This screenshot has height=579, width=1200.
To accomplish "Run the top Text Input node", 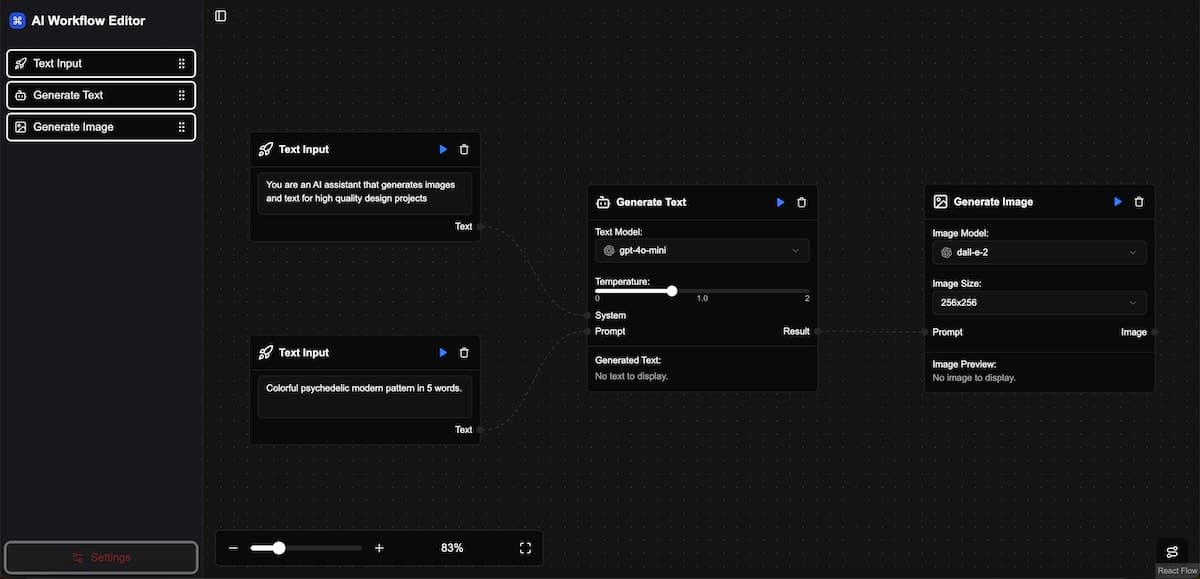I will (442, 148).
